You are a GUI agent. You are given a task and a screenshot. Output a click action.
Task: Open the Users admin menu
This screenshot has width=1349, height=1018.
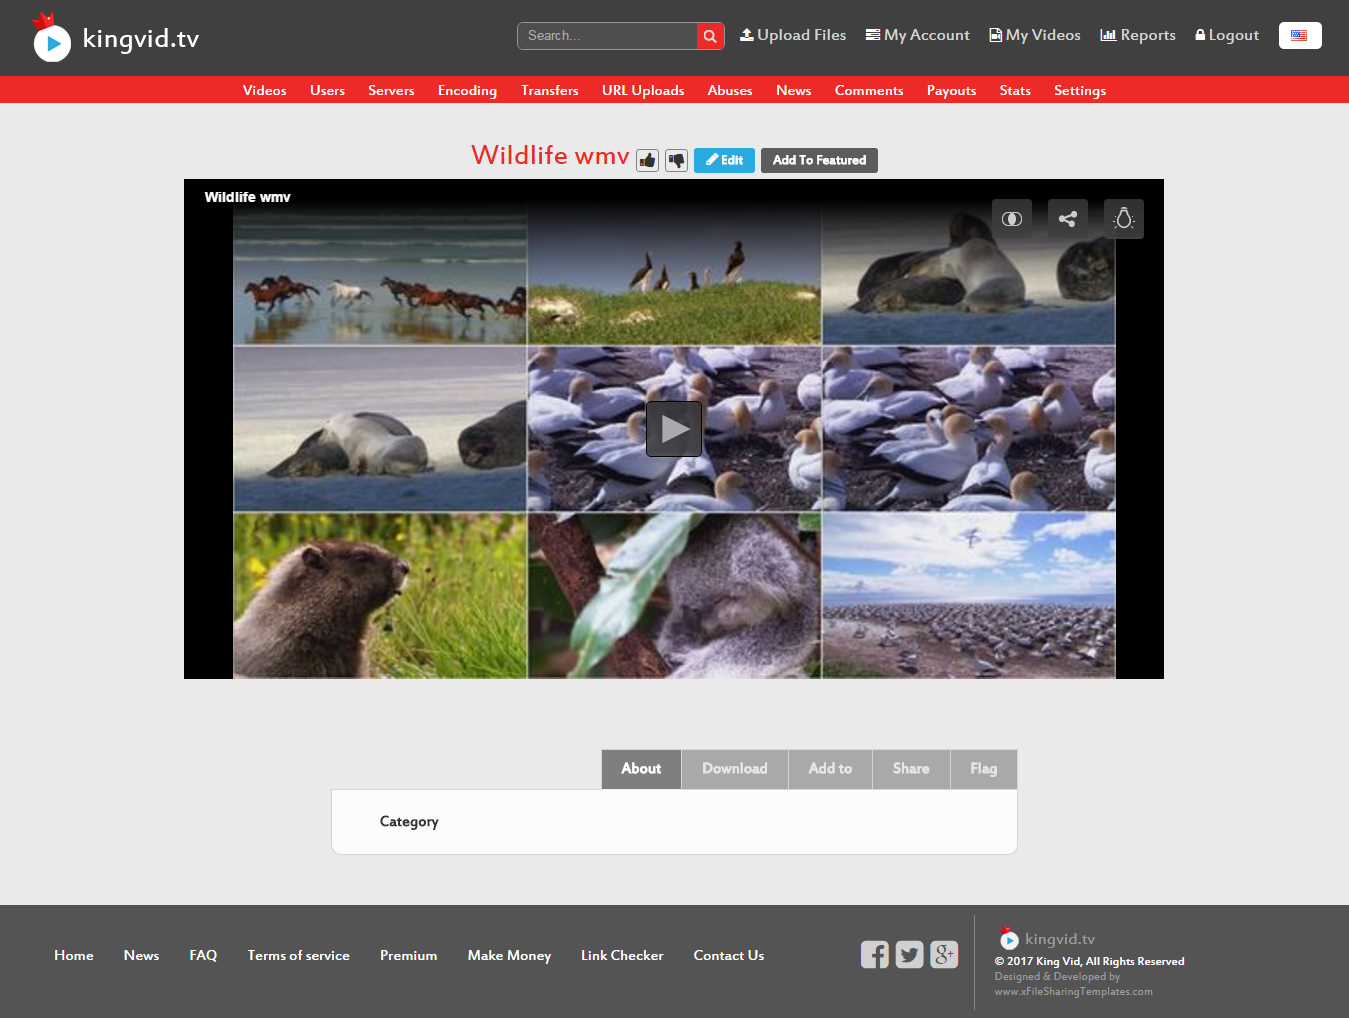click(x=328, y=90)
